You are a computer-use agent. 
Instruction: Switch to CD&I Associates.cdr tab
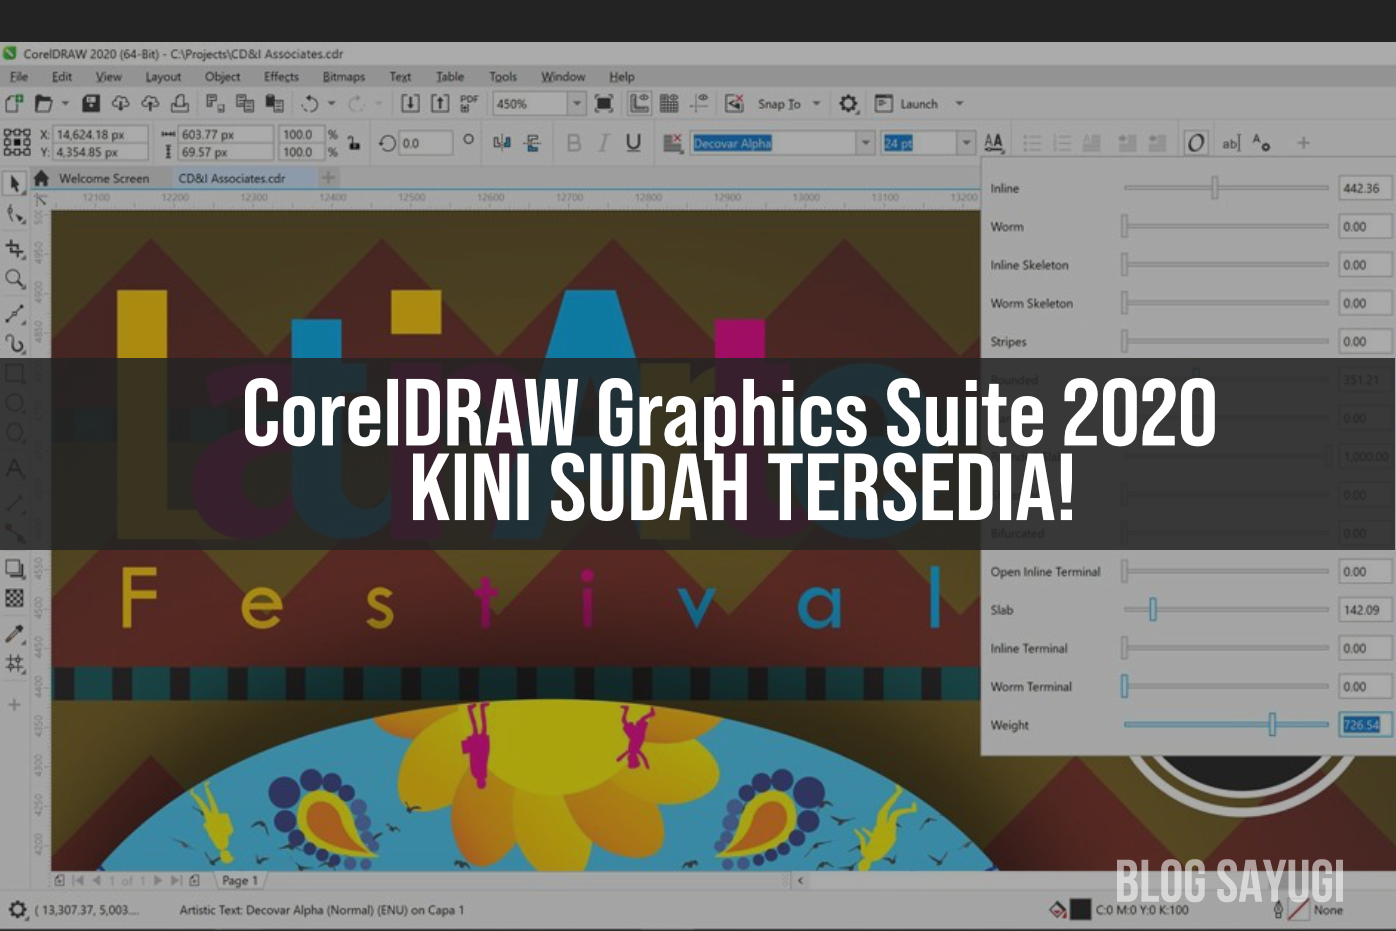[x=232, y=178]
